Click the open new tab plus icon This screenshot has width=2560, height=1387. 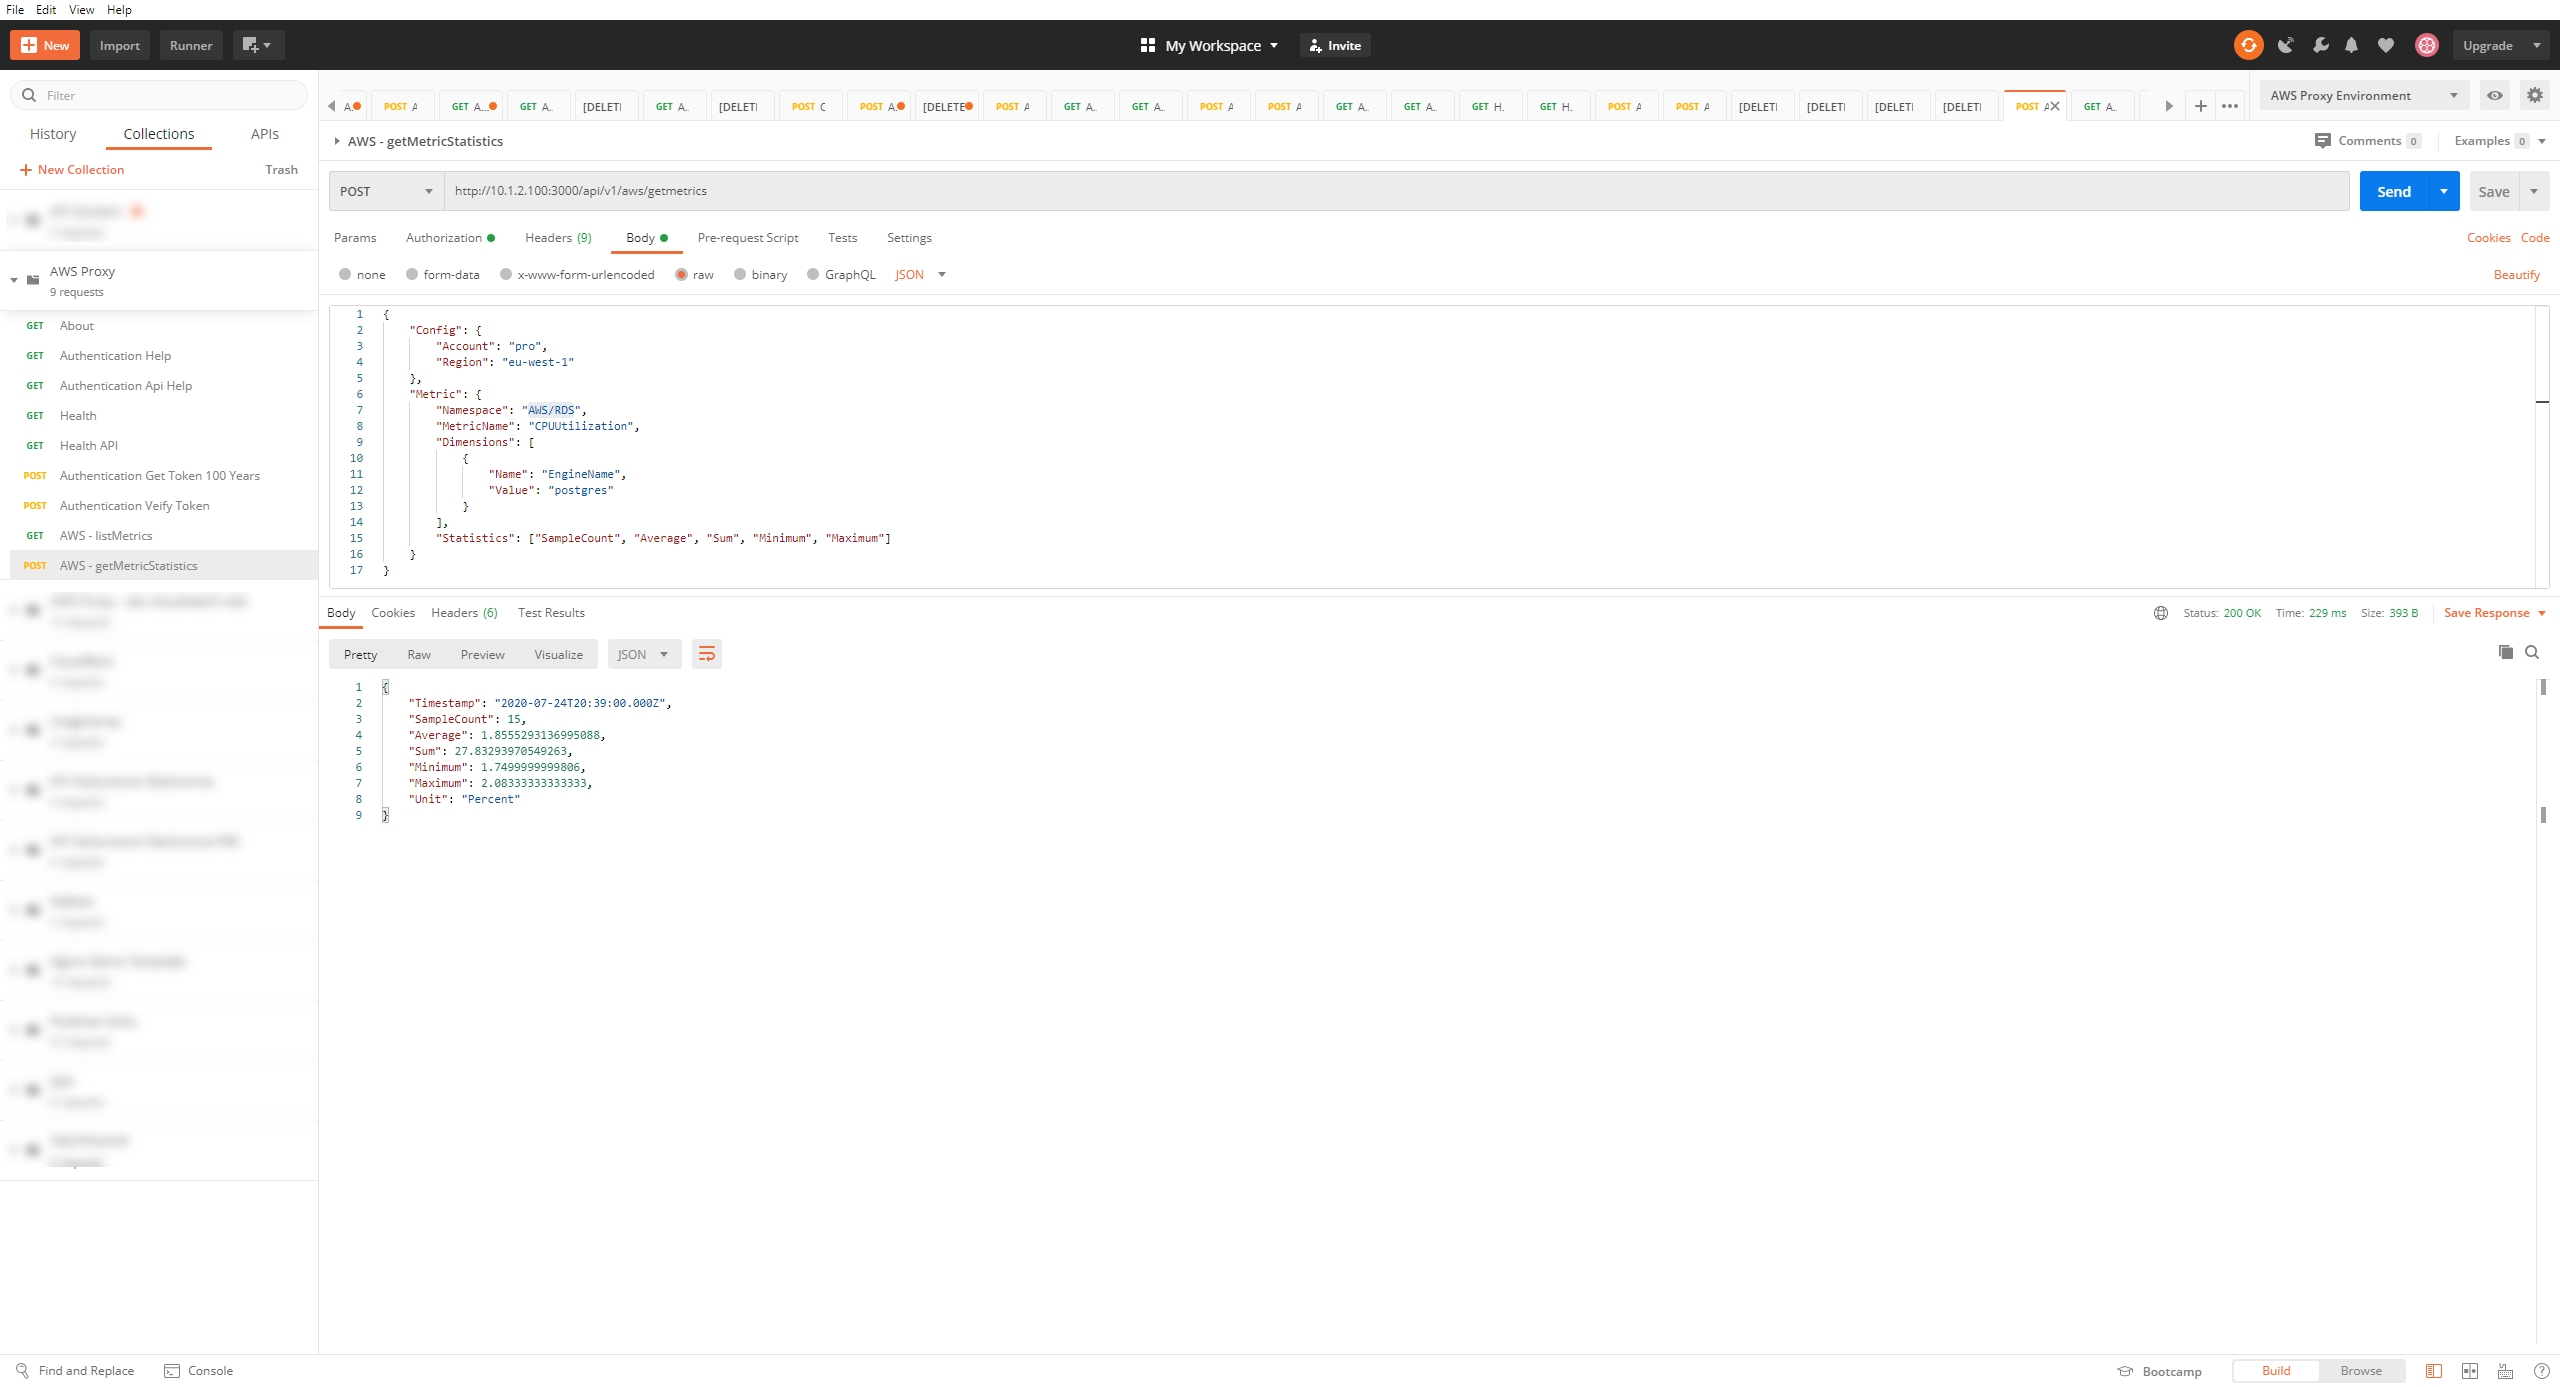pos(2200,106)
